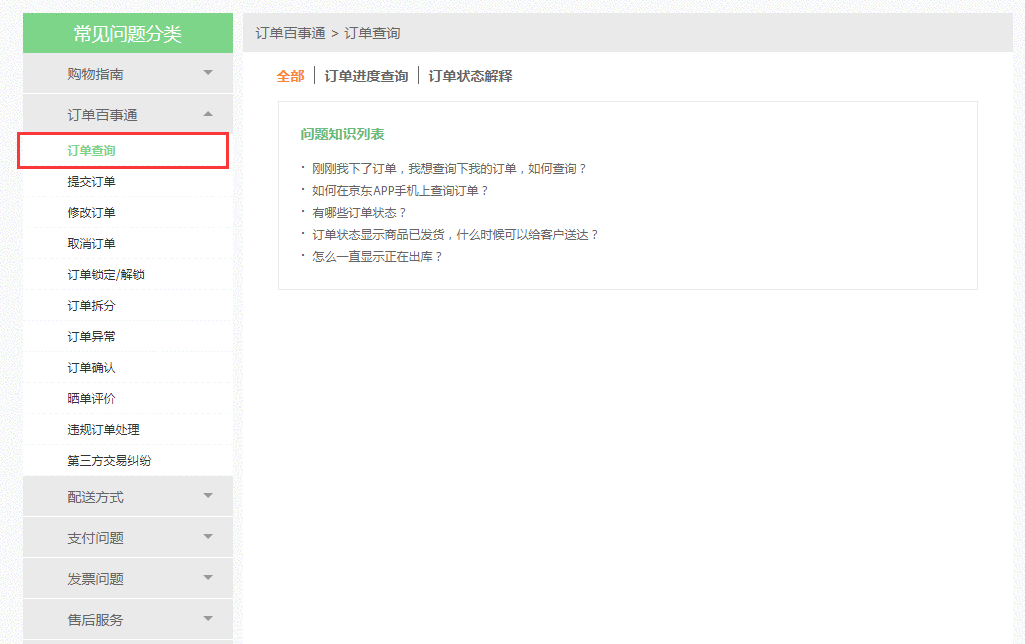Image resolution: width=1025 pixels, height=644 pixels.
Task: Open question 如何在京东APP手机上查询订单
Action: click(400, 191)
